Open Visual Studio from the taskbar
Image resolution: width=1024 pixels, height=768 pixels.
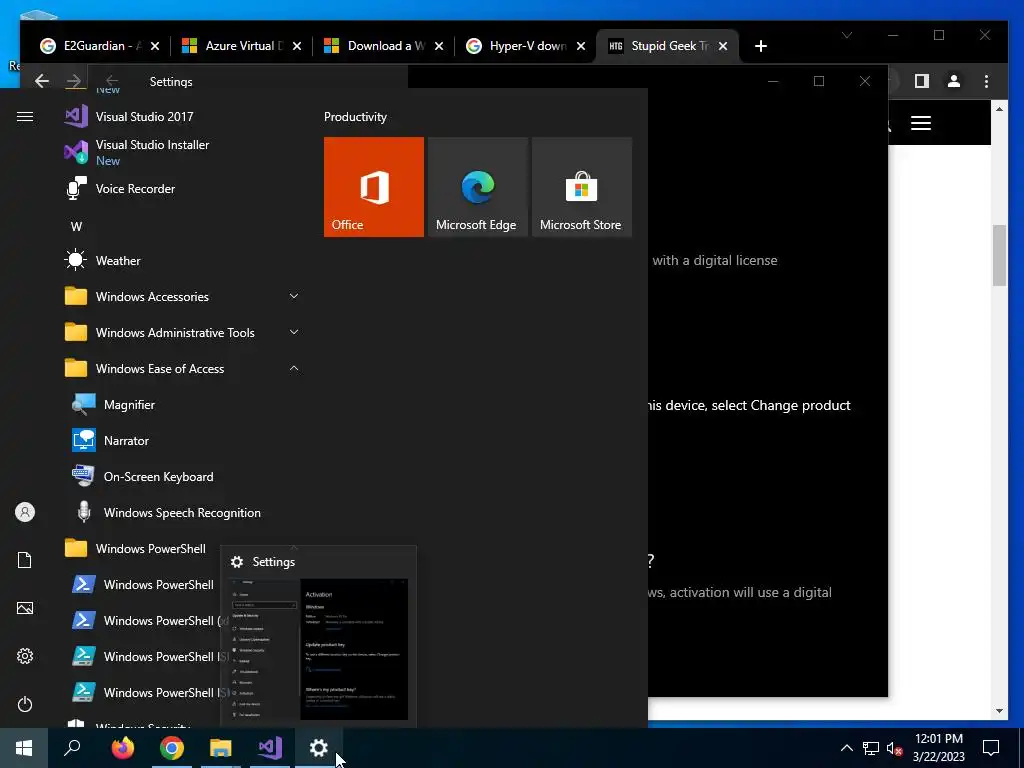(270, 748)
